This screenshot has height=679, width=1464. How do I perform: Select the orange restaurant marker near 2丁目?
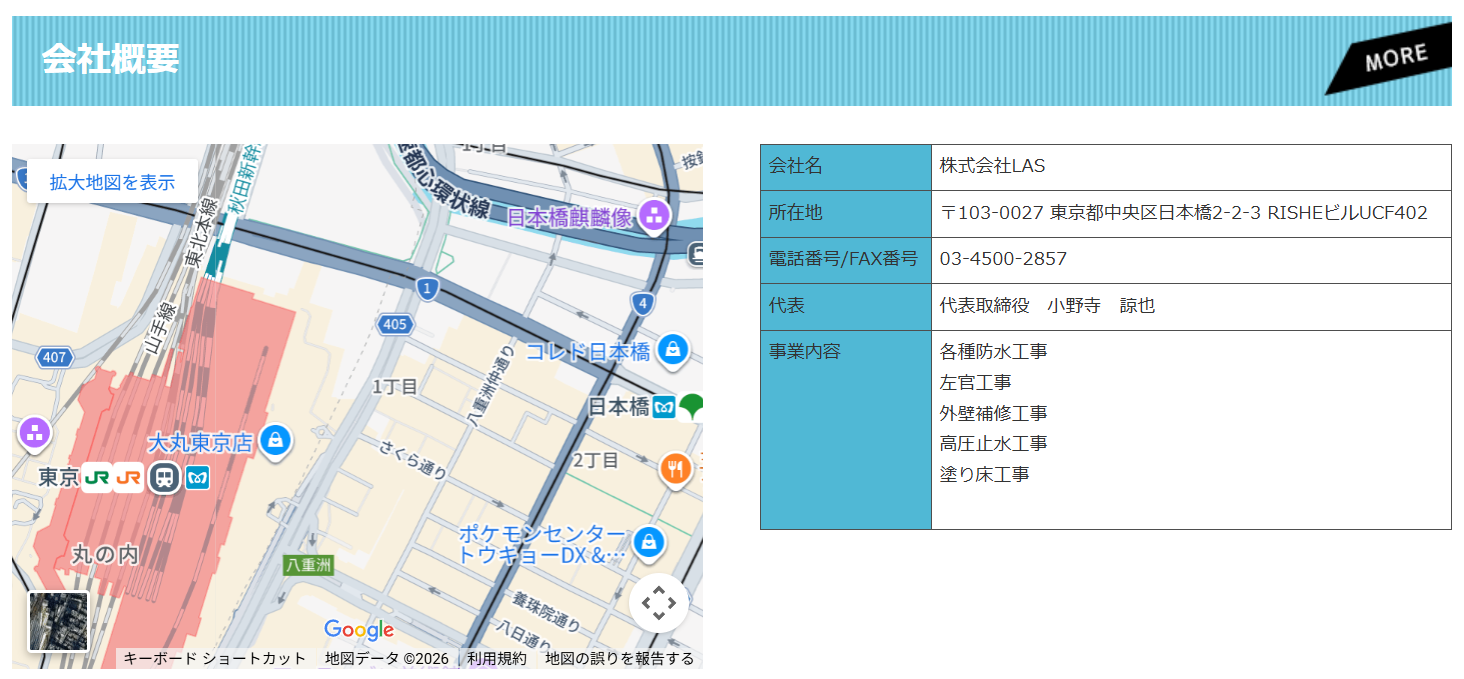[x=676, y=467]
